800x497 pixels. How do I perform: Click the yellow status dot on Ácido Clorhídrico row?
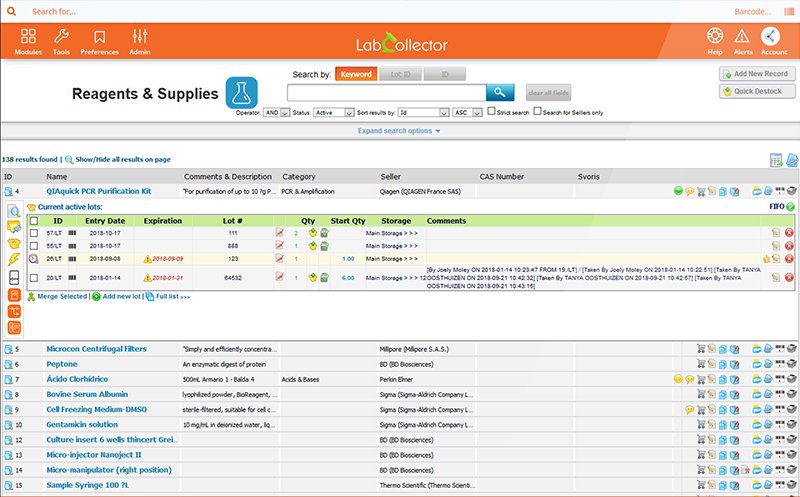[678, 379]
